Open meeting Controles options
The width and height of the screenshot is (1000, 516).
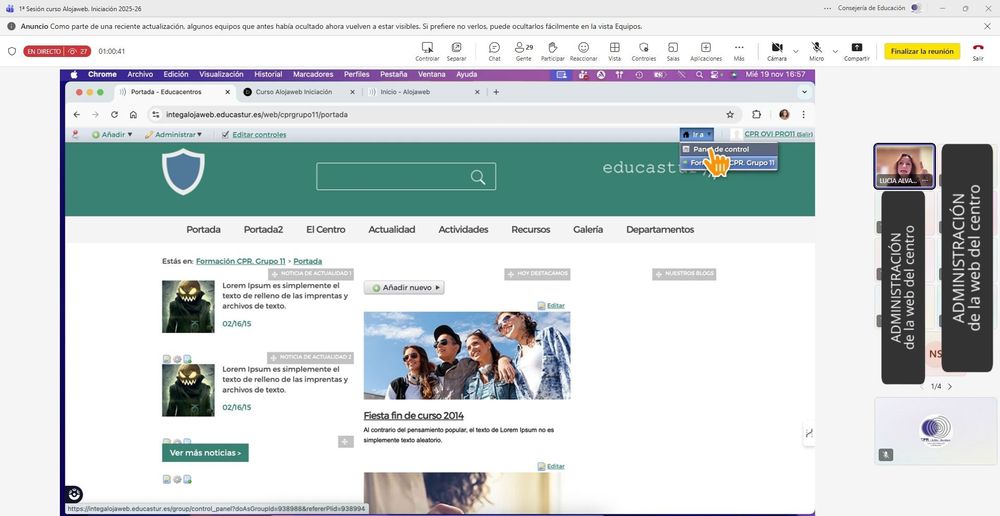[643, 51]
